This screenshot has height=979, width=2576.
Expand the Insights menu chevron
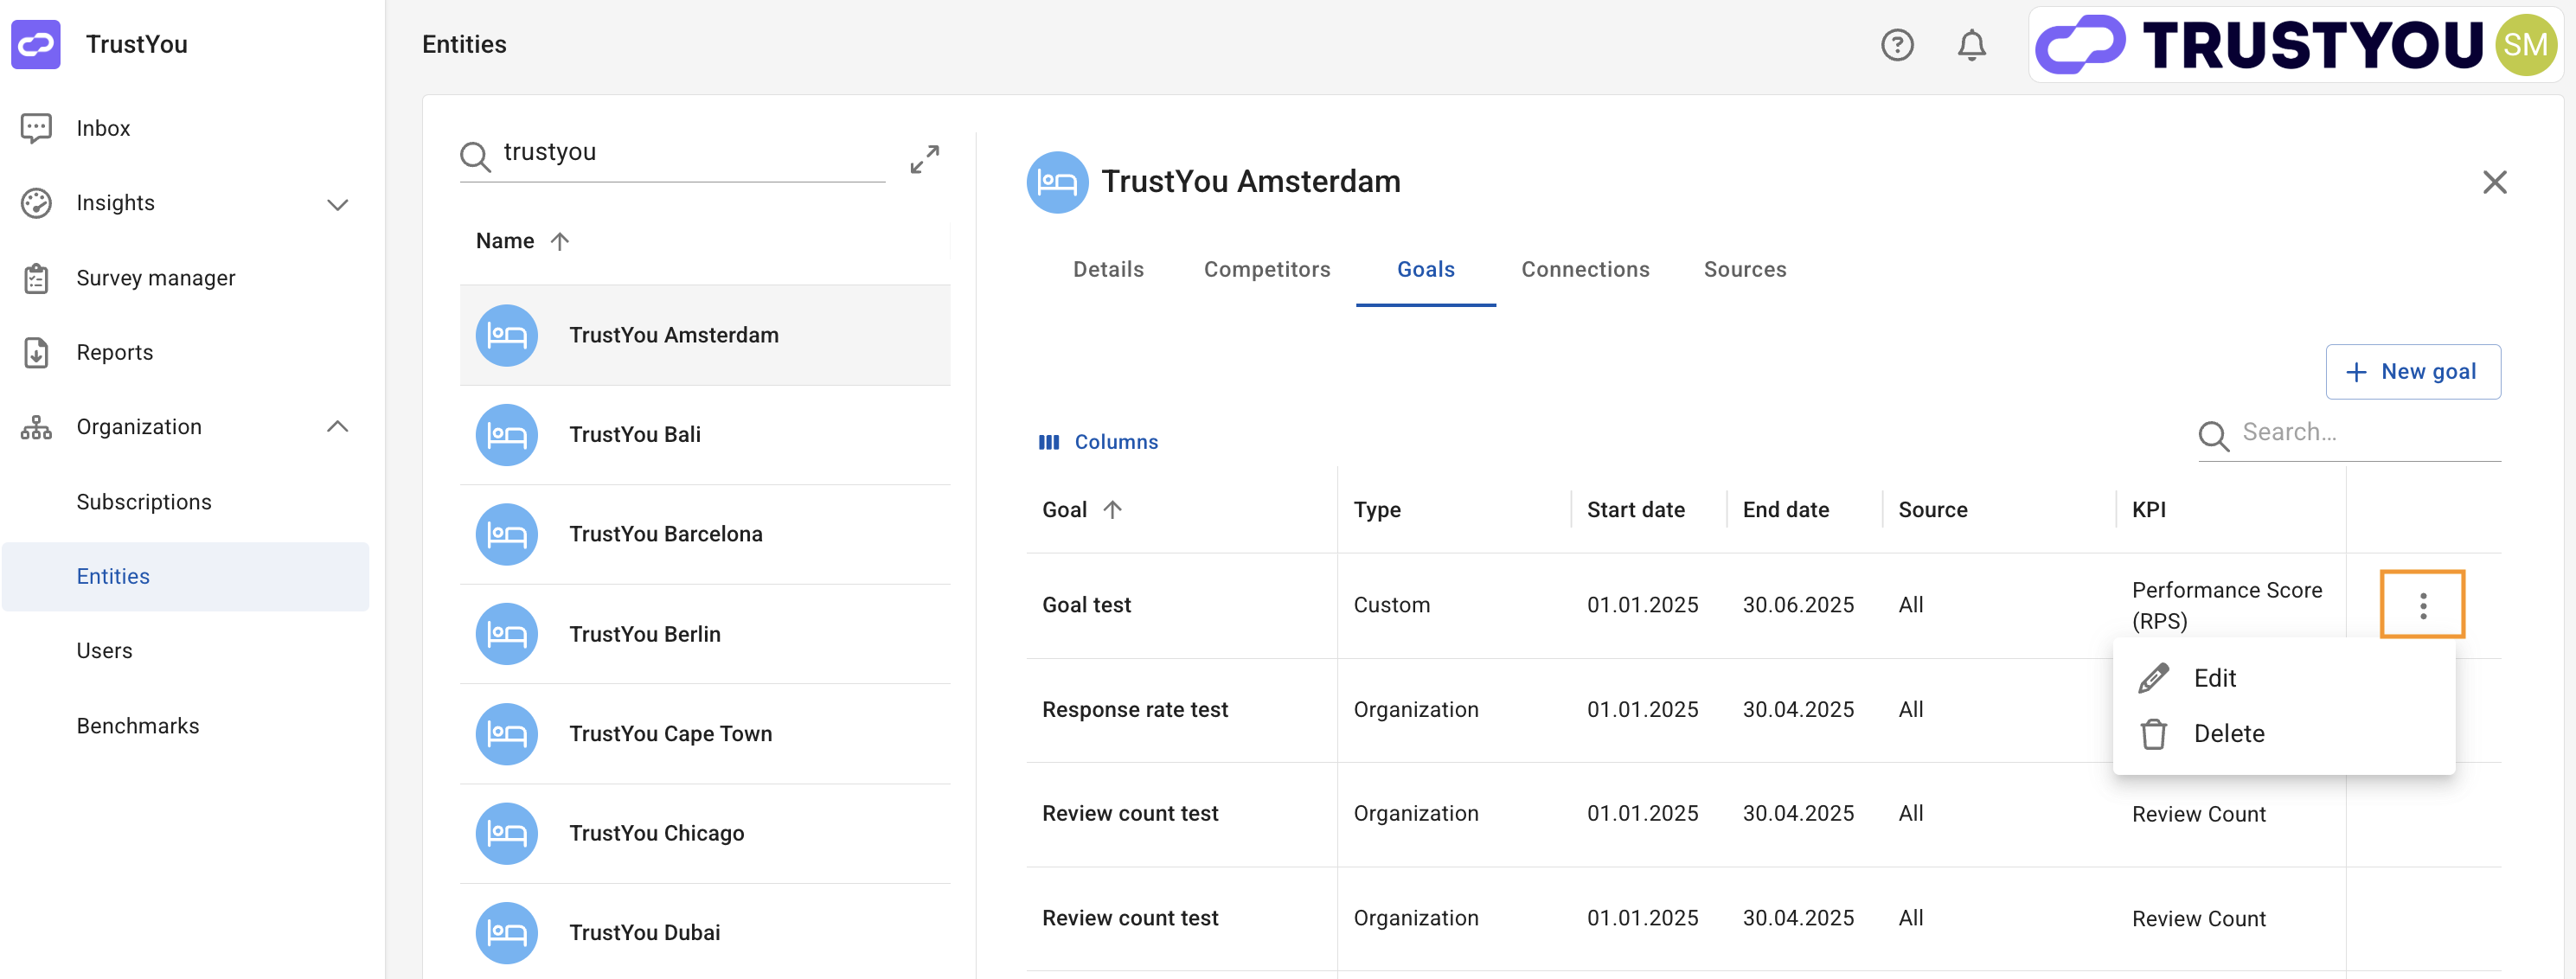[338, 204]
